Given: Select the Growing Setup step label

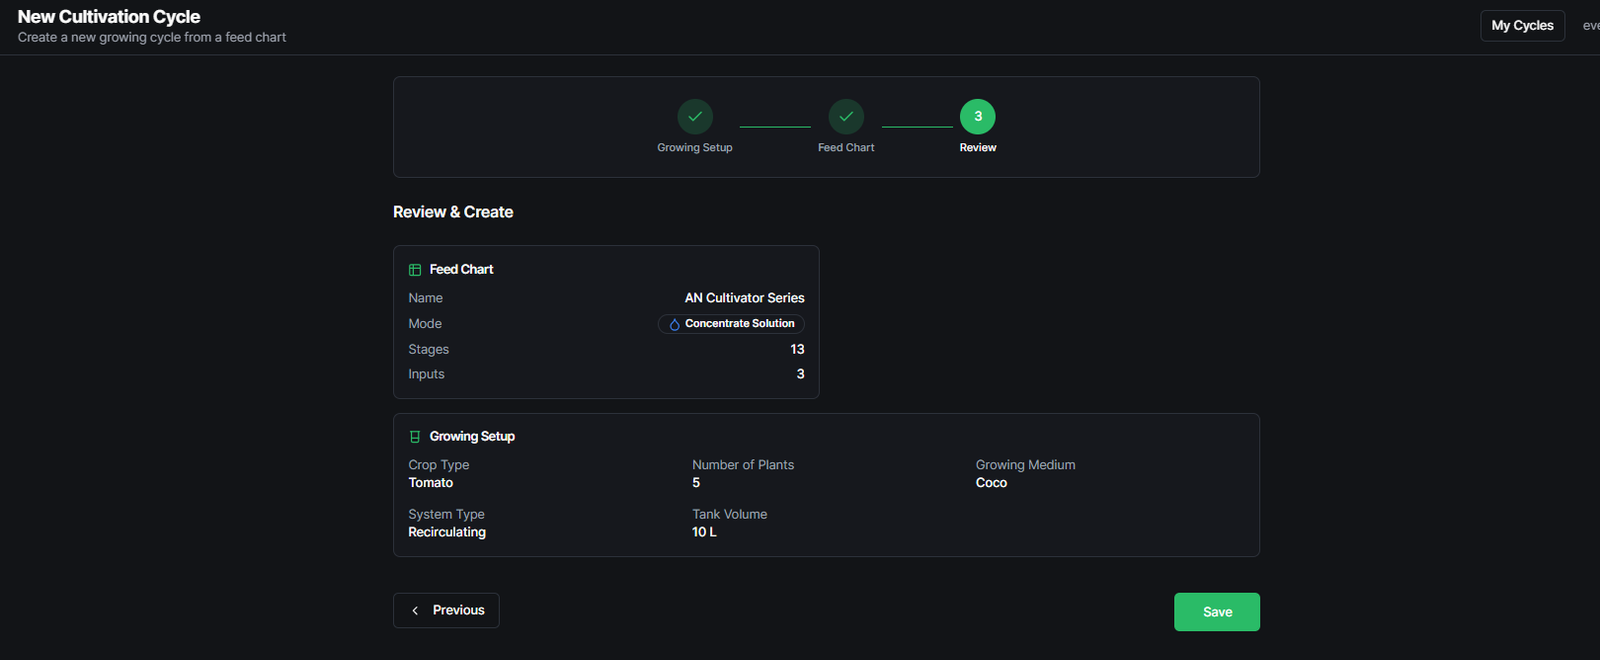Looking at the screenshot, I should pyautogui.click(x=695, y=148).
